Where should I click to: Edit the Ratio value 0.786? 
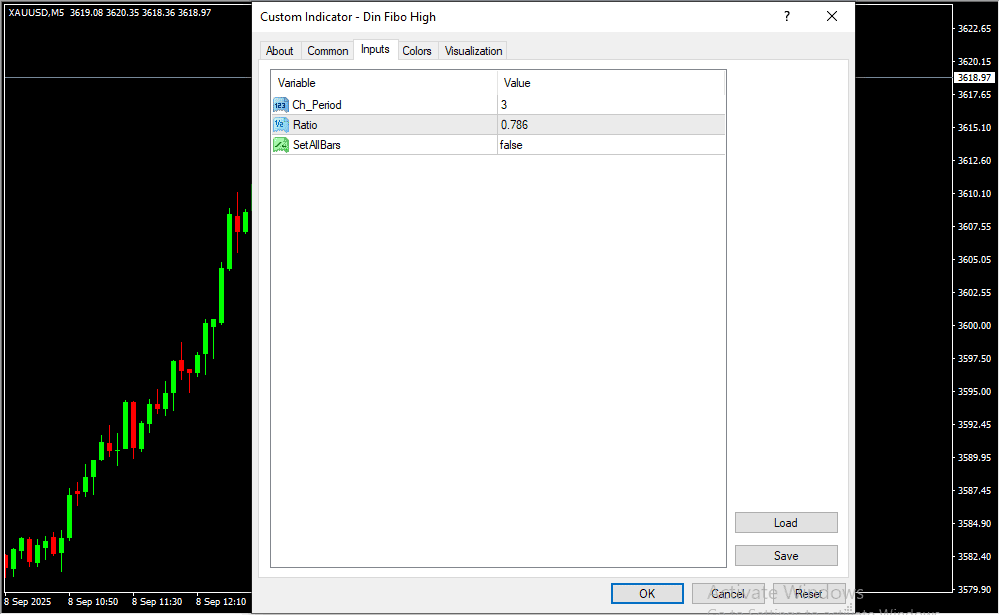pos(610,125)
